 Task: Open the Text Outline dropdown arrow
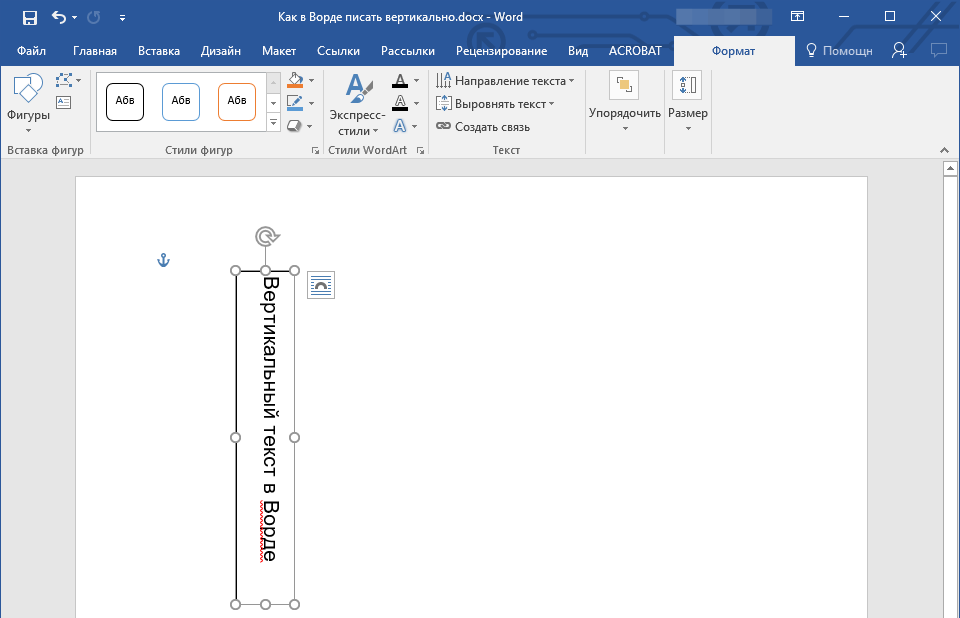pos(417,104)
